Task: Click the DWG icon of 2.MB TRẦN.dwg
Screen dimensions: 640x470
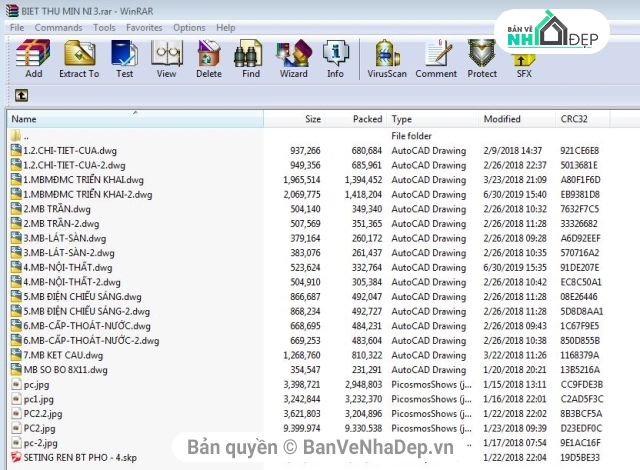Action: click(x=16, y=208)
